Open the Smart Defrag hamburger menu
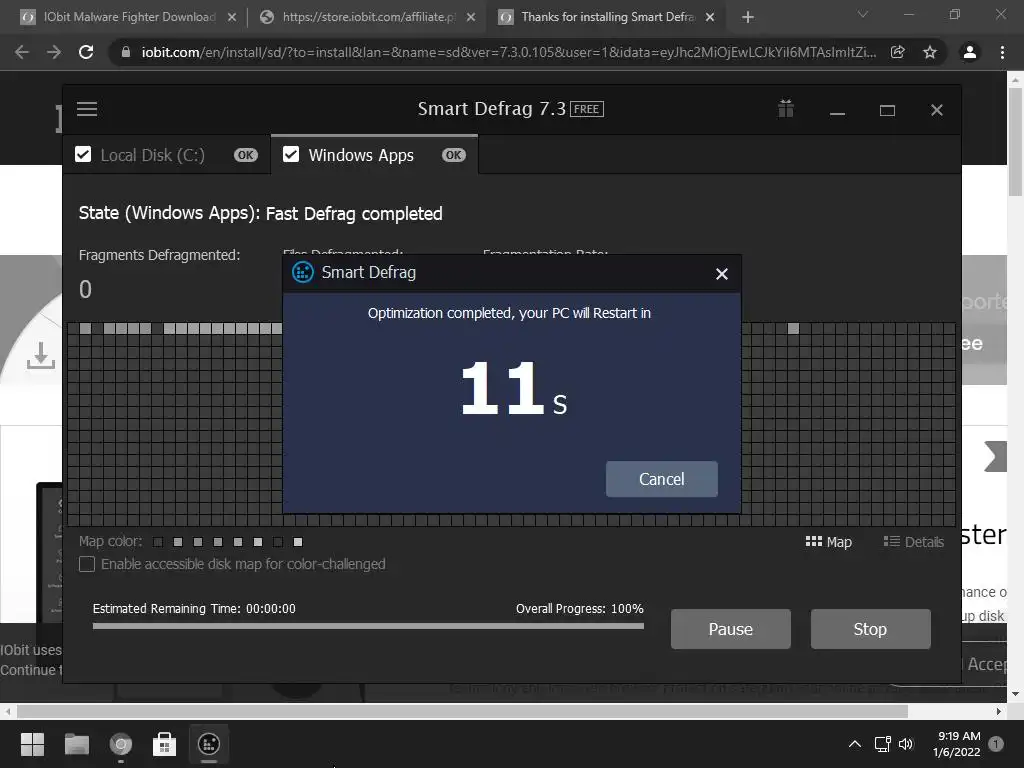Screen dimensions: 1024x768 [87, 109]
